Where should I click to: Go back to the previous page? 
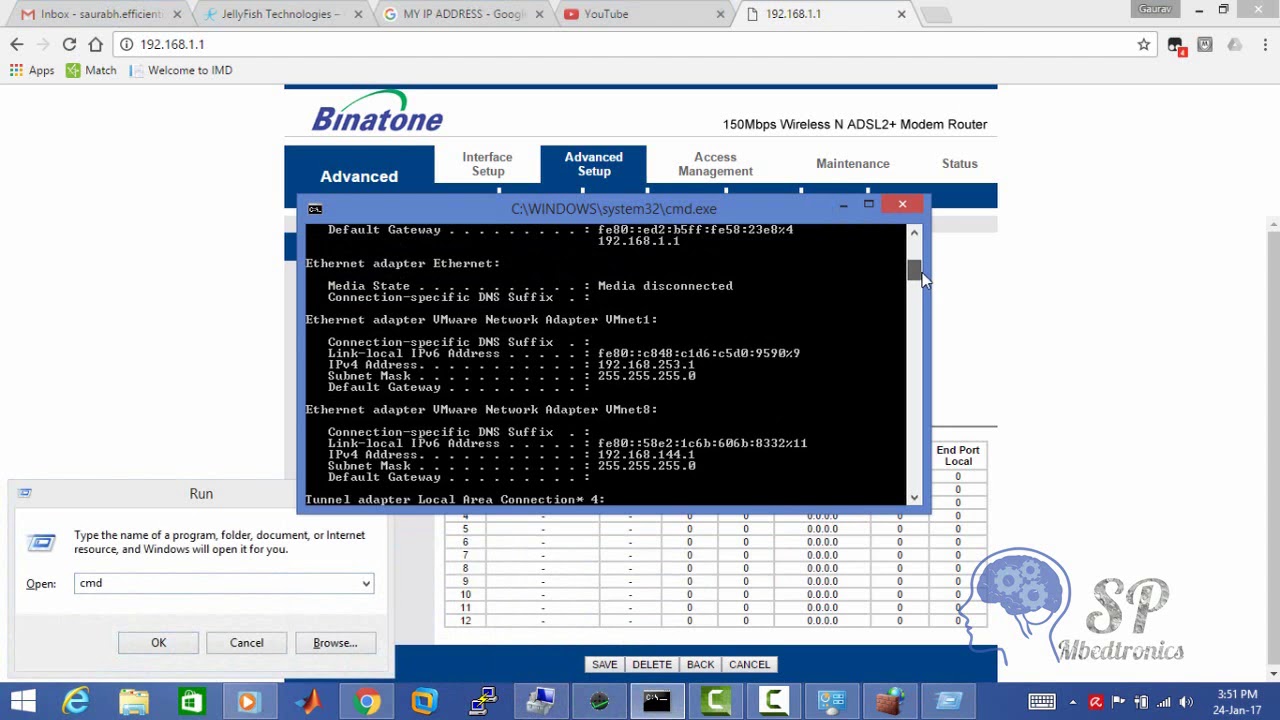click(17, 44)
